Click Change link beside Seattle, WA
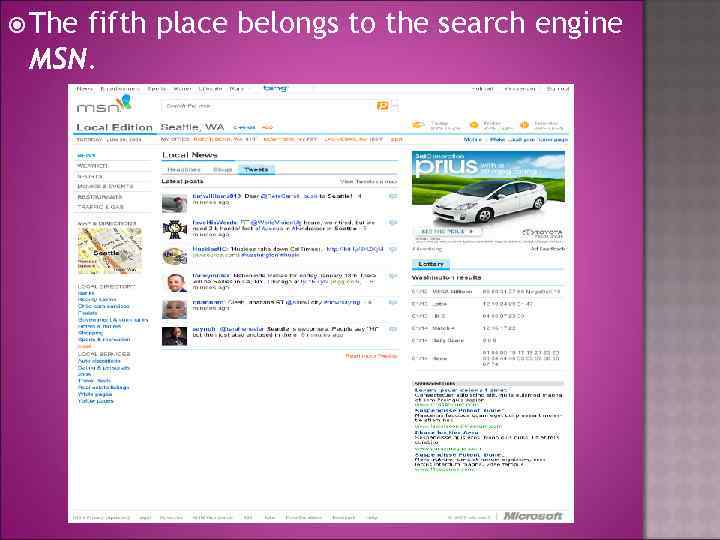Image resolution: width=720 pixels, height=540 pixels. [x=244, y=127]
